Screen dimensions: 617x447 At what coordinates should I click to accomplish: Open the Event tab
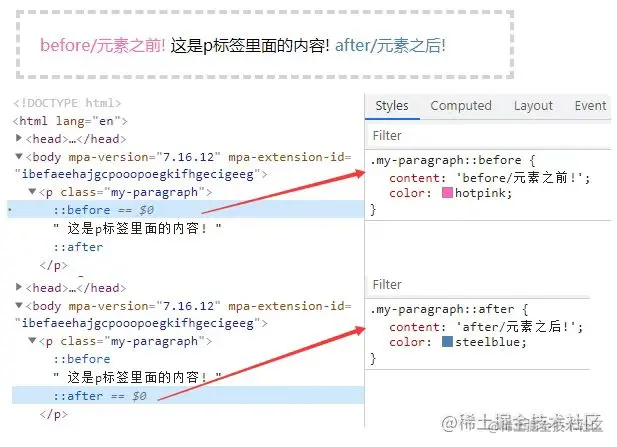point(590,106)
